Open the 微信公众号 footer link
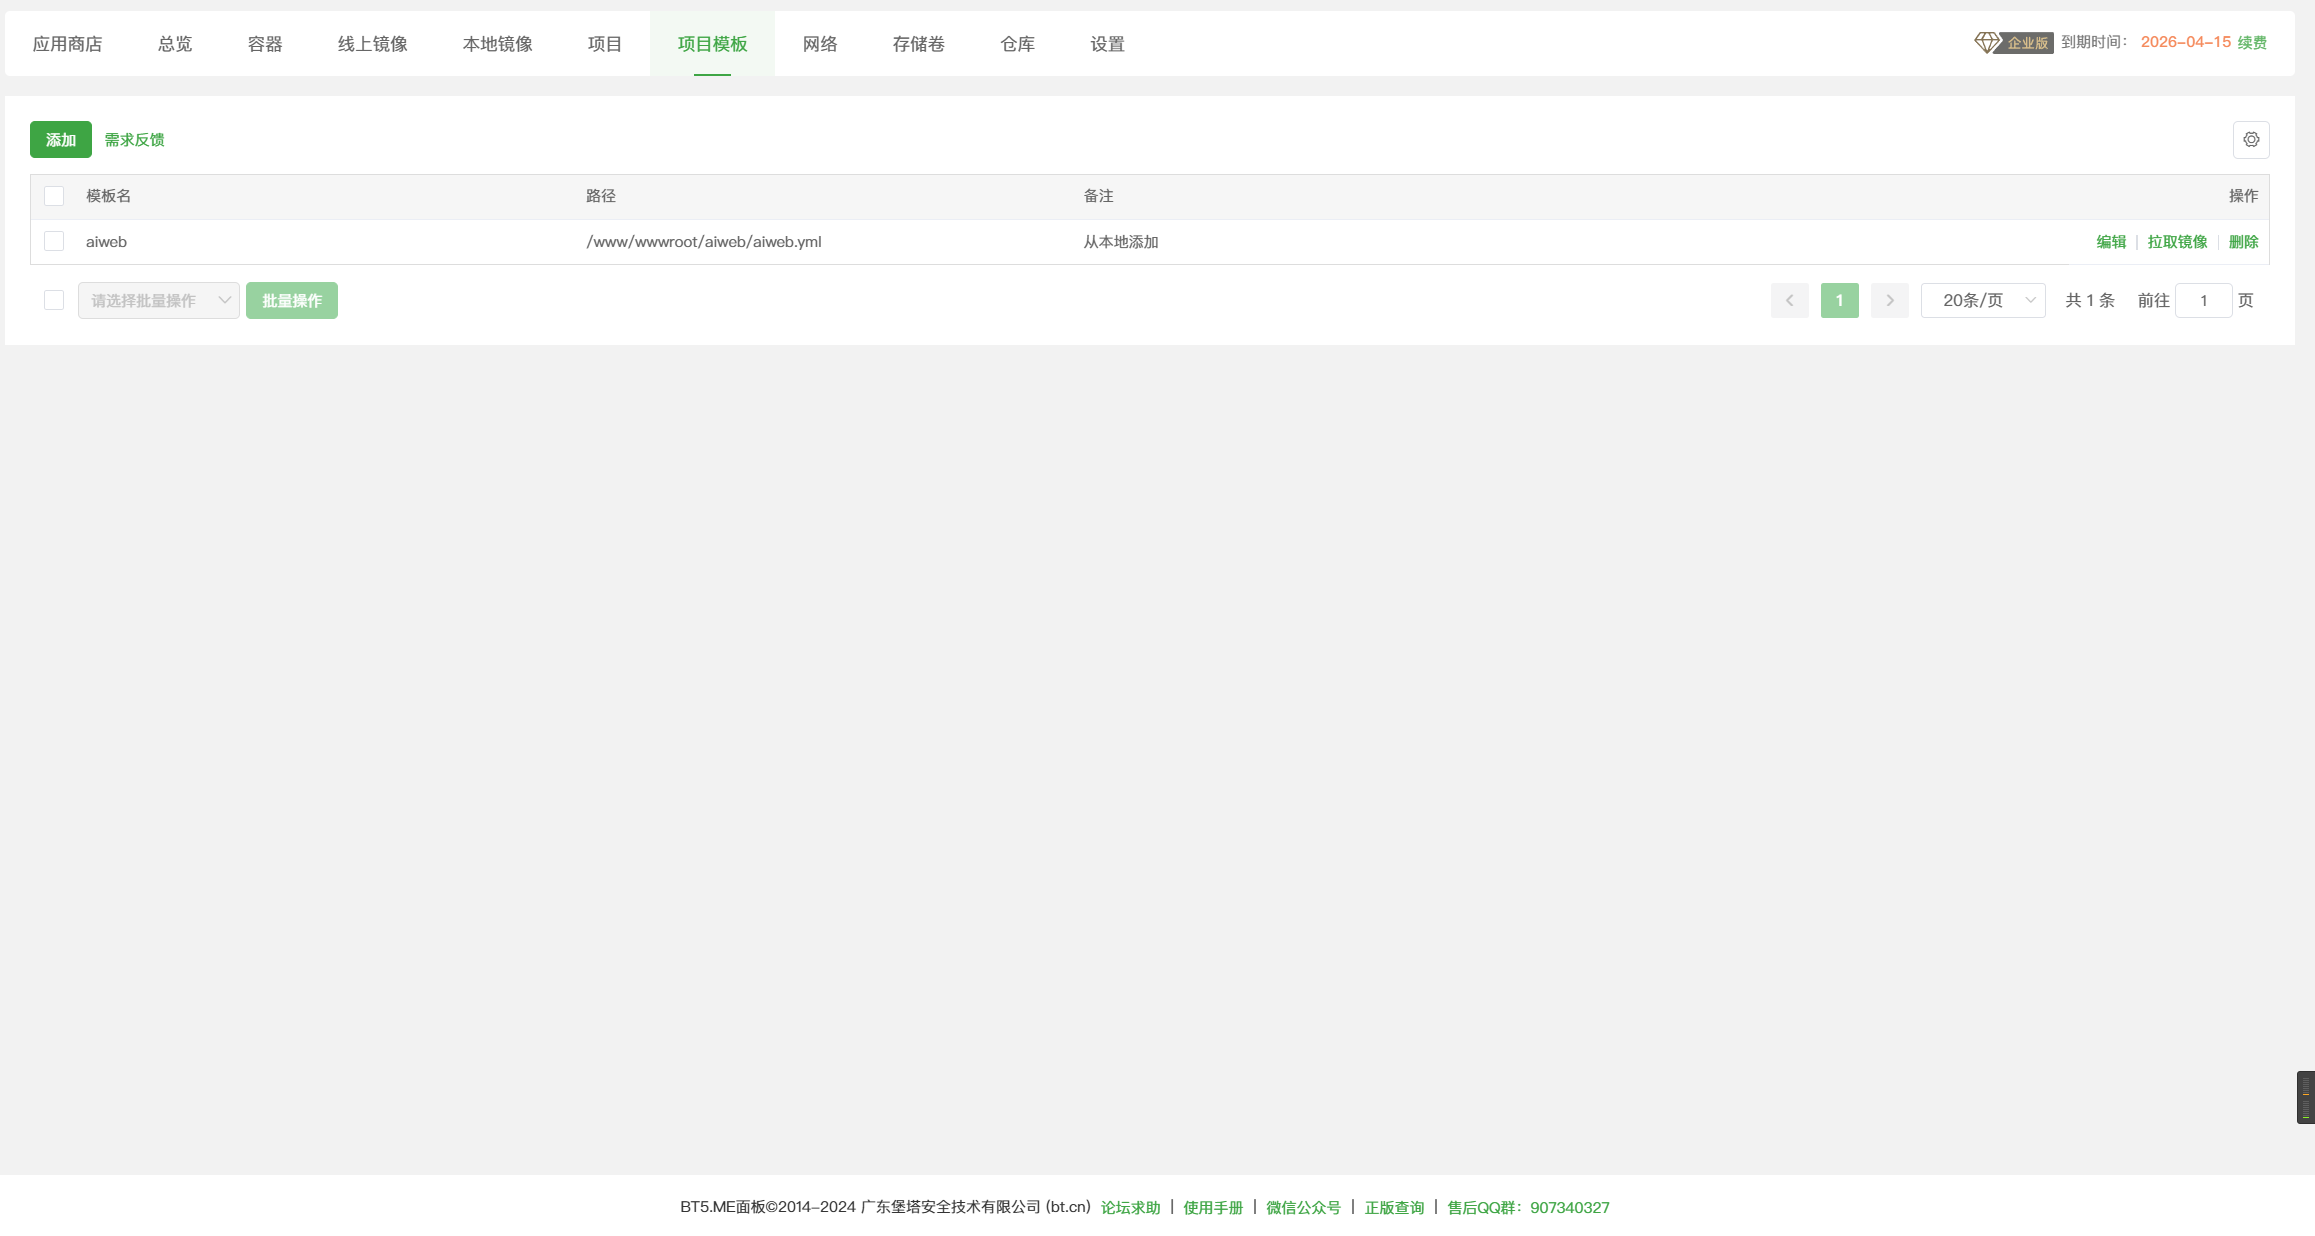The width and height of the screenshot is (2315, 1236). pyautogui.click(x=1303, y=1208)
